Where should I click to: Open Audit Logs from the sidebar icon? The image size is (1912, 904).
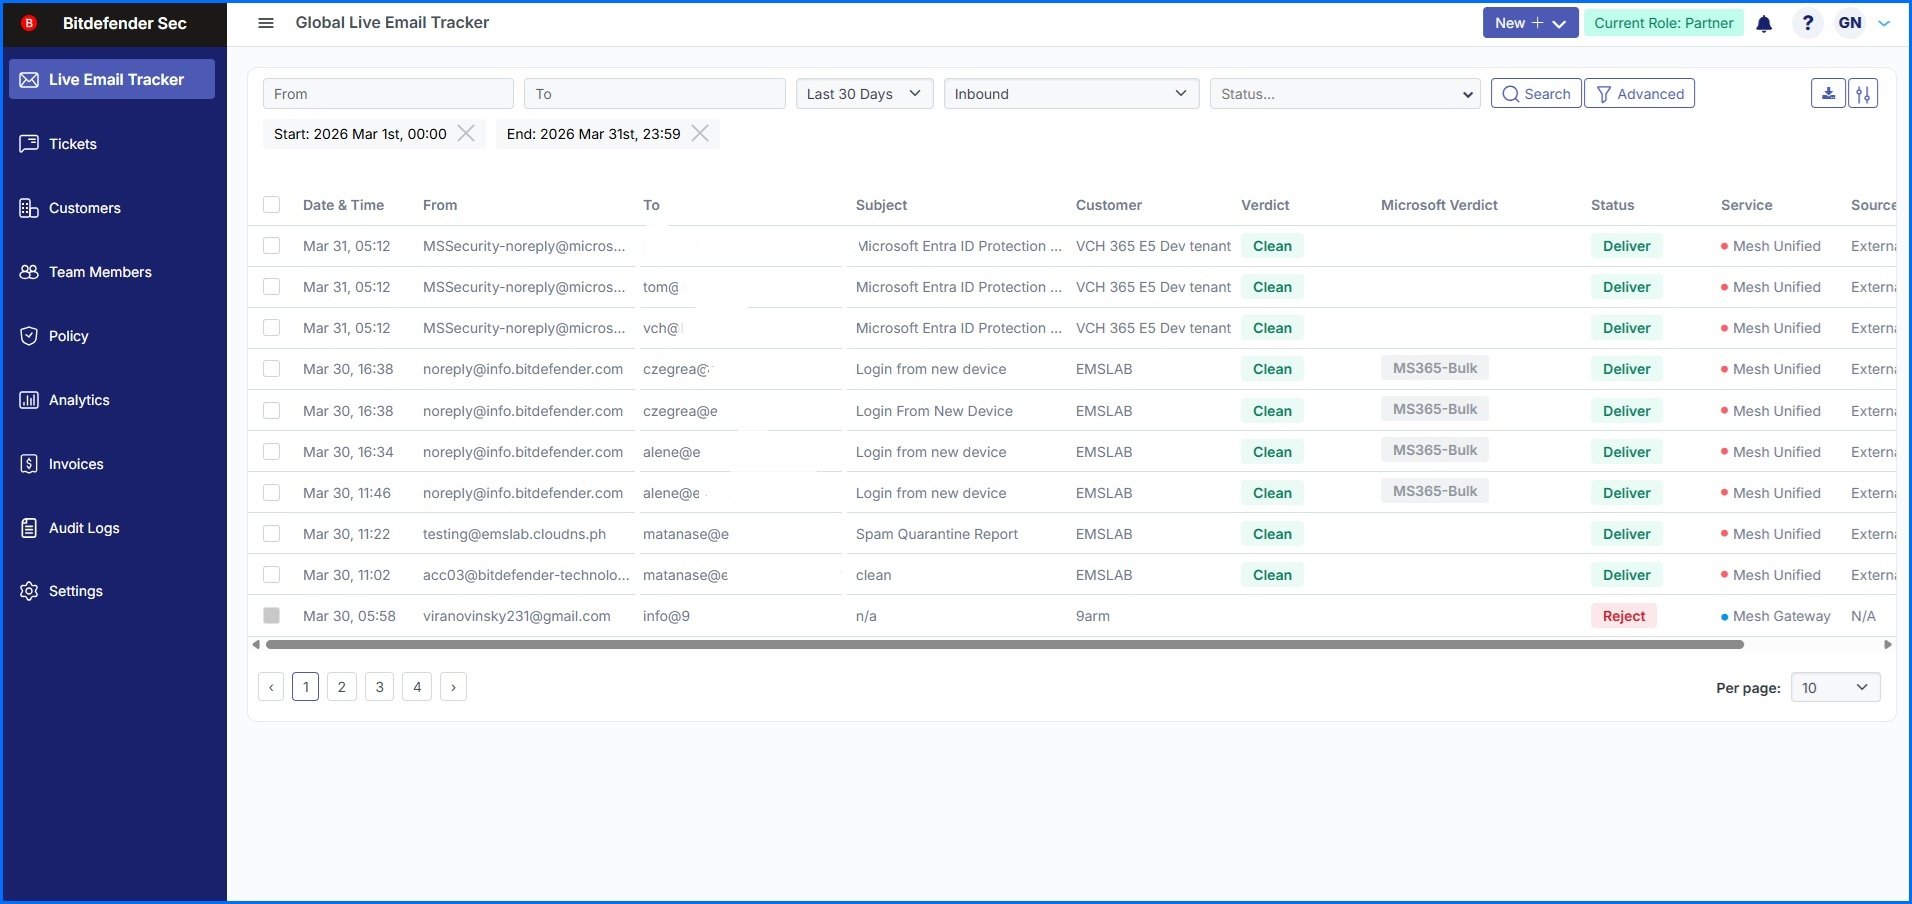(29, 527)
